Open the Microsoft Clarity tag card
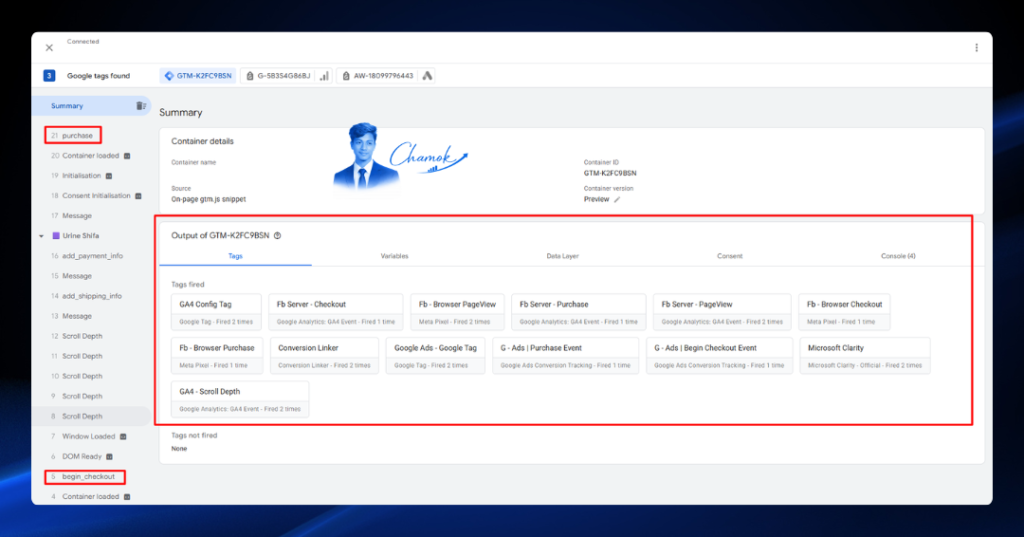 (x=865, y=356)
